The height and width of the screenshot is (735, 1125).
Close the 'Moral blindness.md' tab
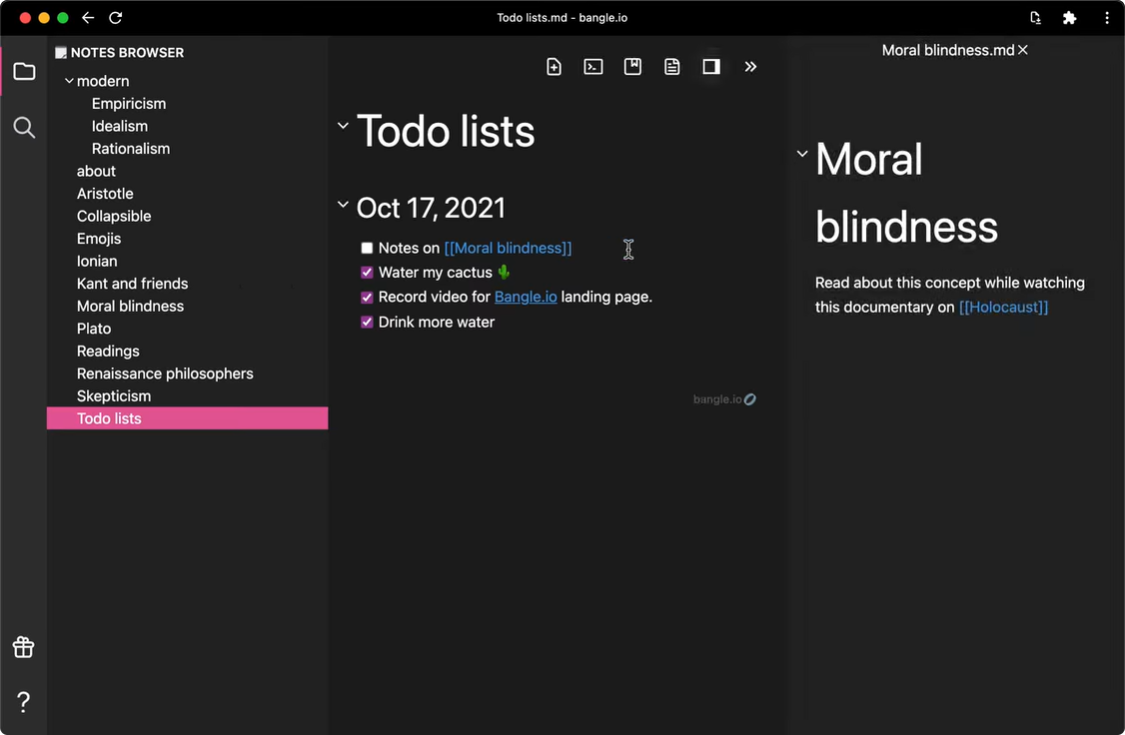click(1023, 50)
